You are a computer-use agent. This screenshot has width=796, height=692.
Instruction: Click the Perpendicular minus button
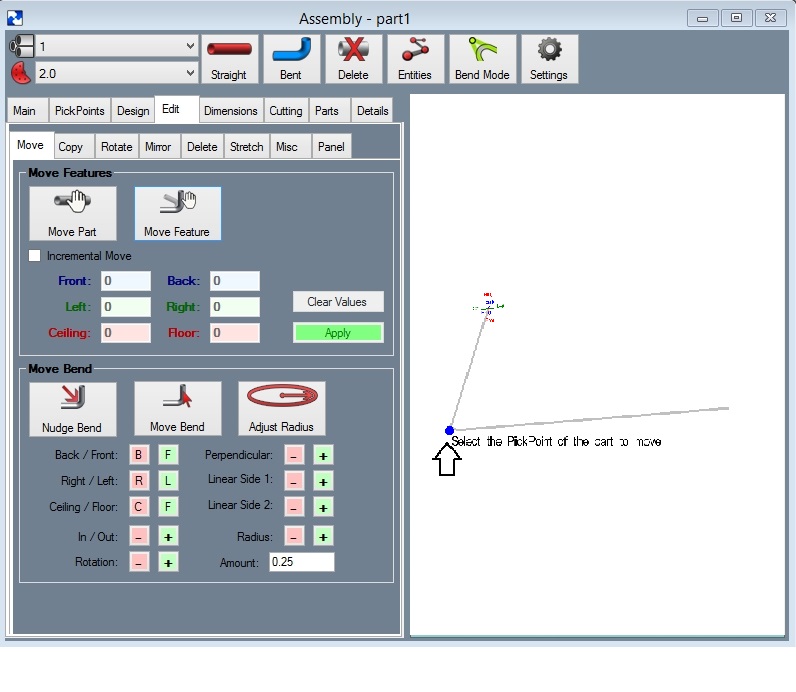294,455
